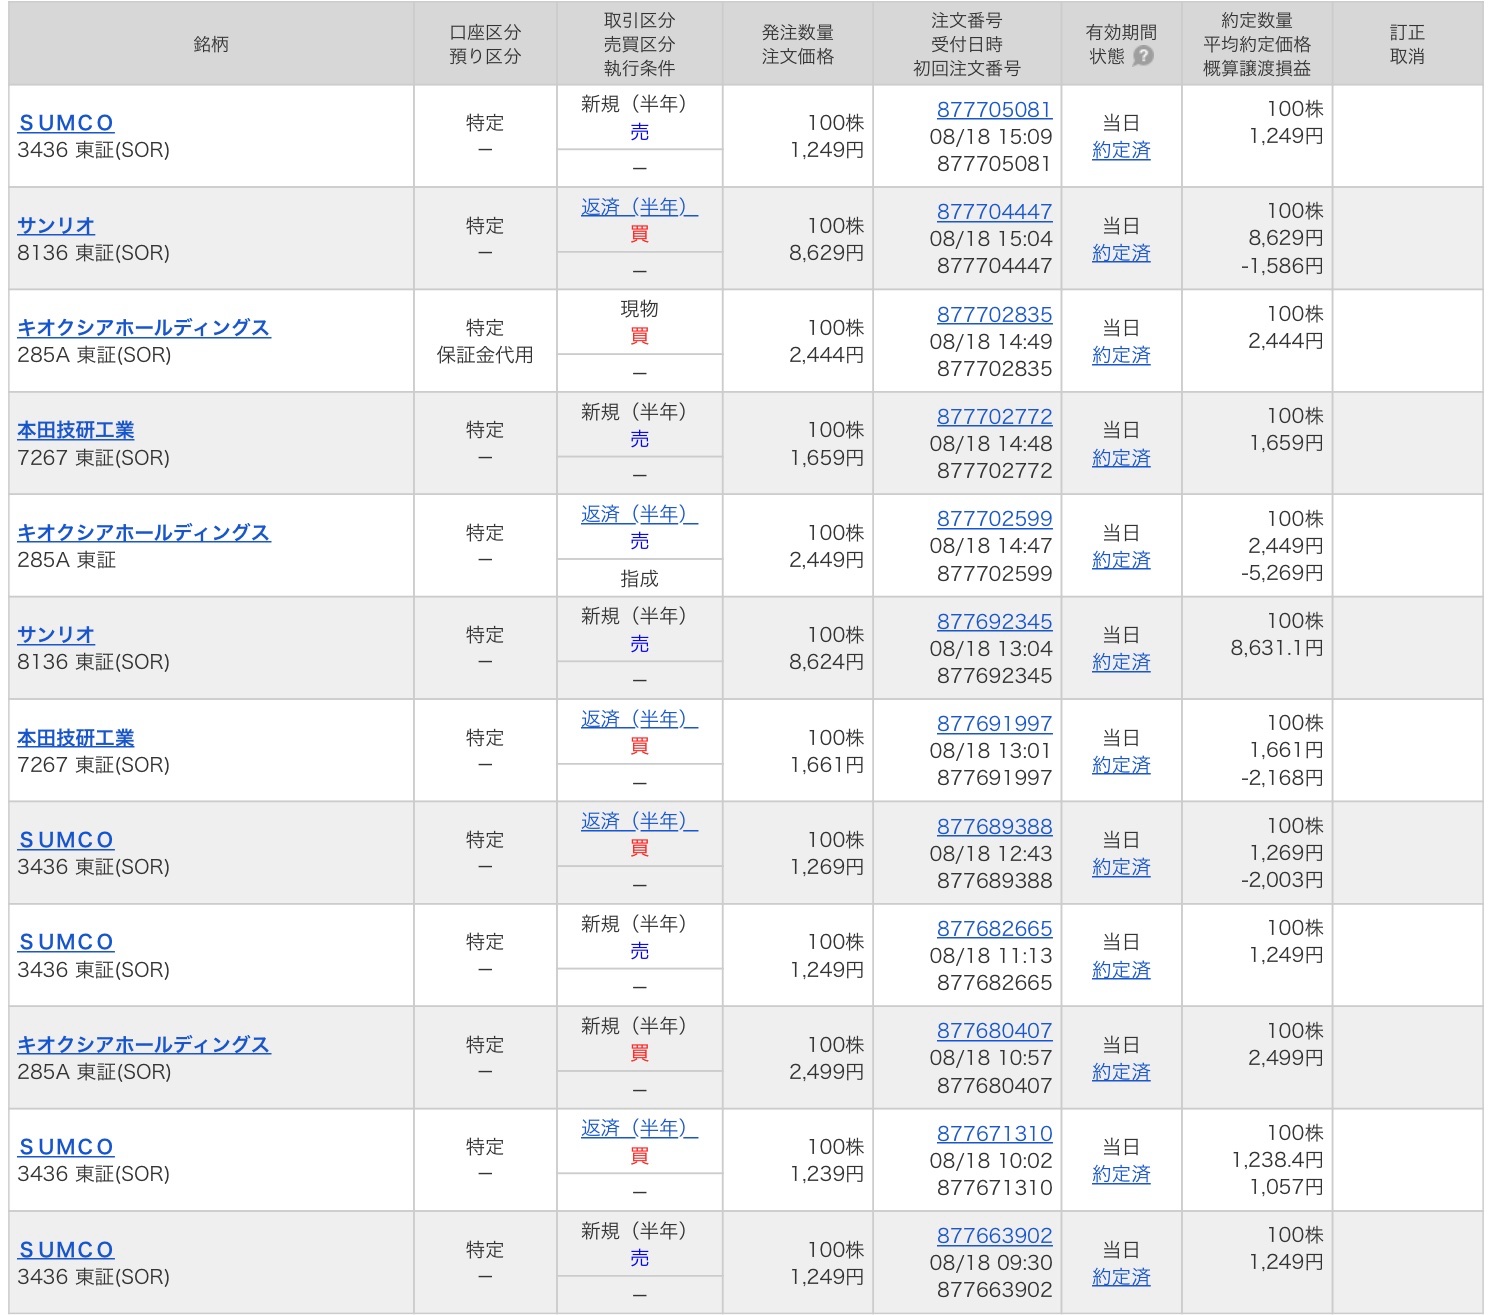Select the 訂正 取消 column header

1407,44
